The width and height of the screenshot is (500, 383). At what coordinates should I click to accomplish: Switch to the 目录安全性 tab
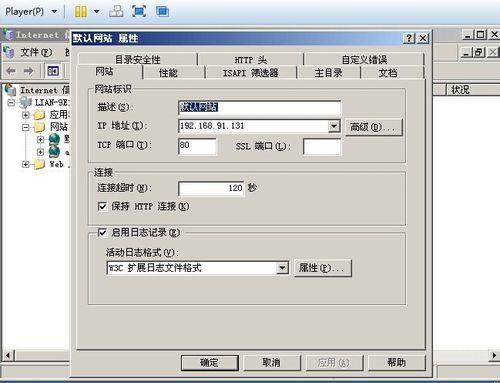pos(138,59)
